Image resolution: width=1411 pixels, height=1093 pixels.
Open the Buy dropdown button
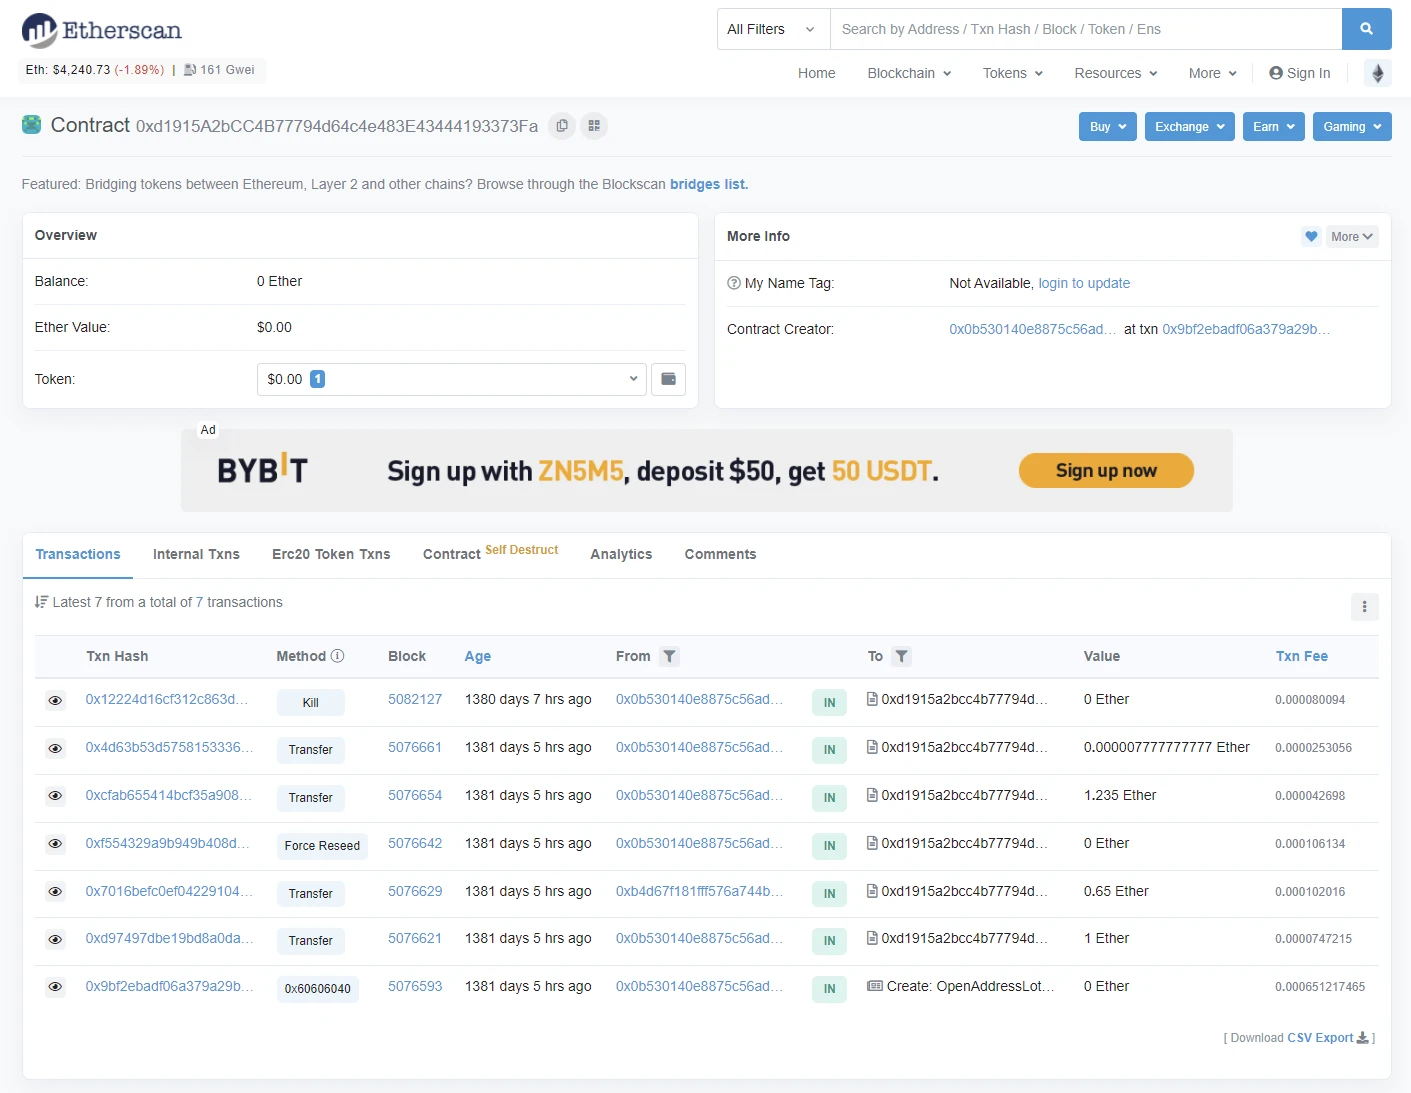pyautogui.click(x=1108, y=127)
